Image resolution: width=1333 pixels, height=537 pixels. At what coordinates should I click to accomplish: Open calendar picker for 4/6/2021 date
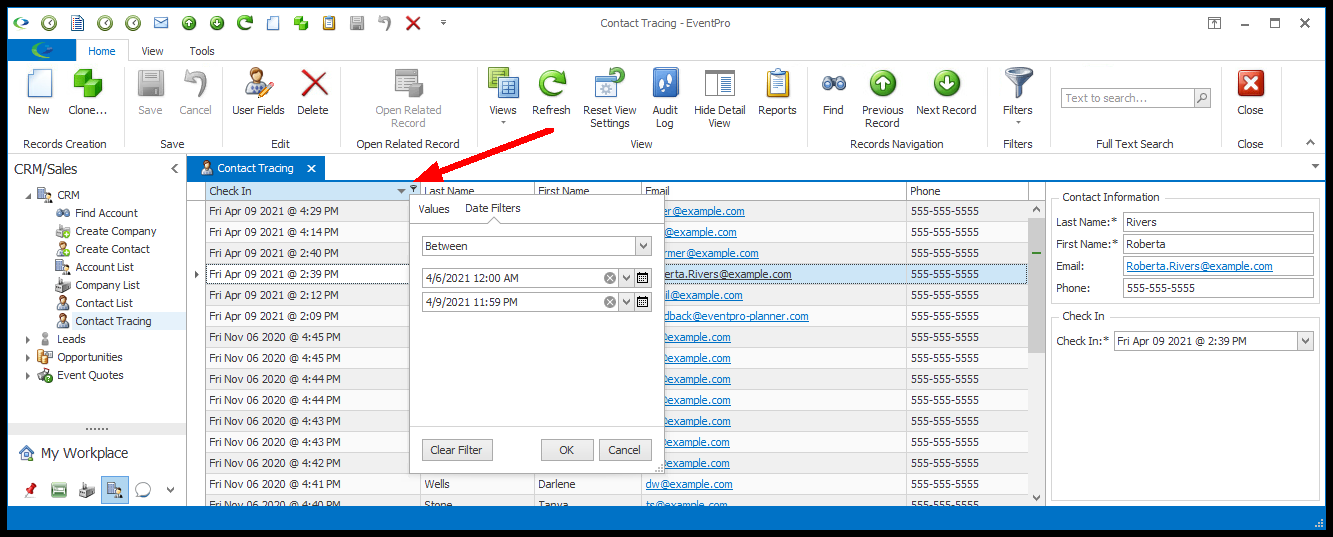pyautogui.click(x=643, y=277)
